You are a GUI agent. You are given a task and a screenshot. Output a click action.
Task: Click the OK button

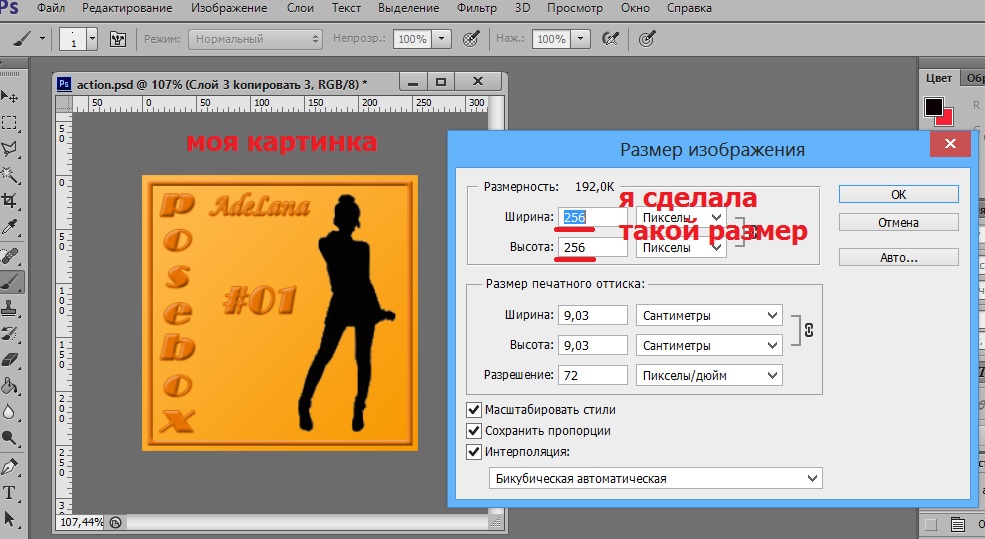tap(898, 195)
